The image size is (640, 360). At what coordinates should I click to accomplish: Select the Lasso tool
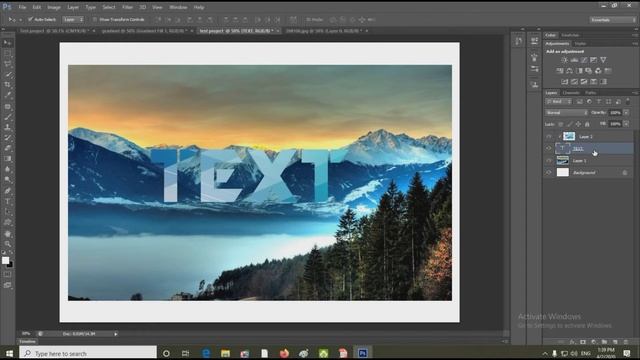pos(8,64)
